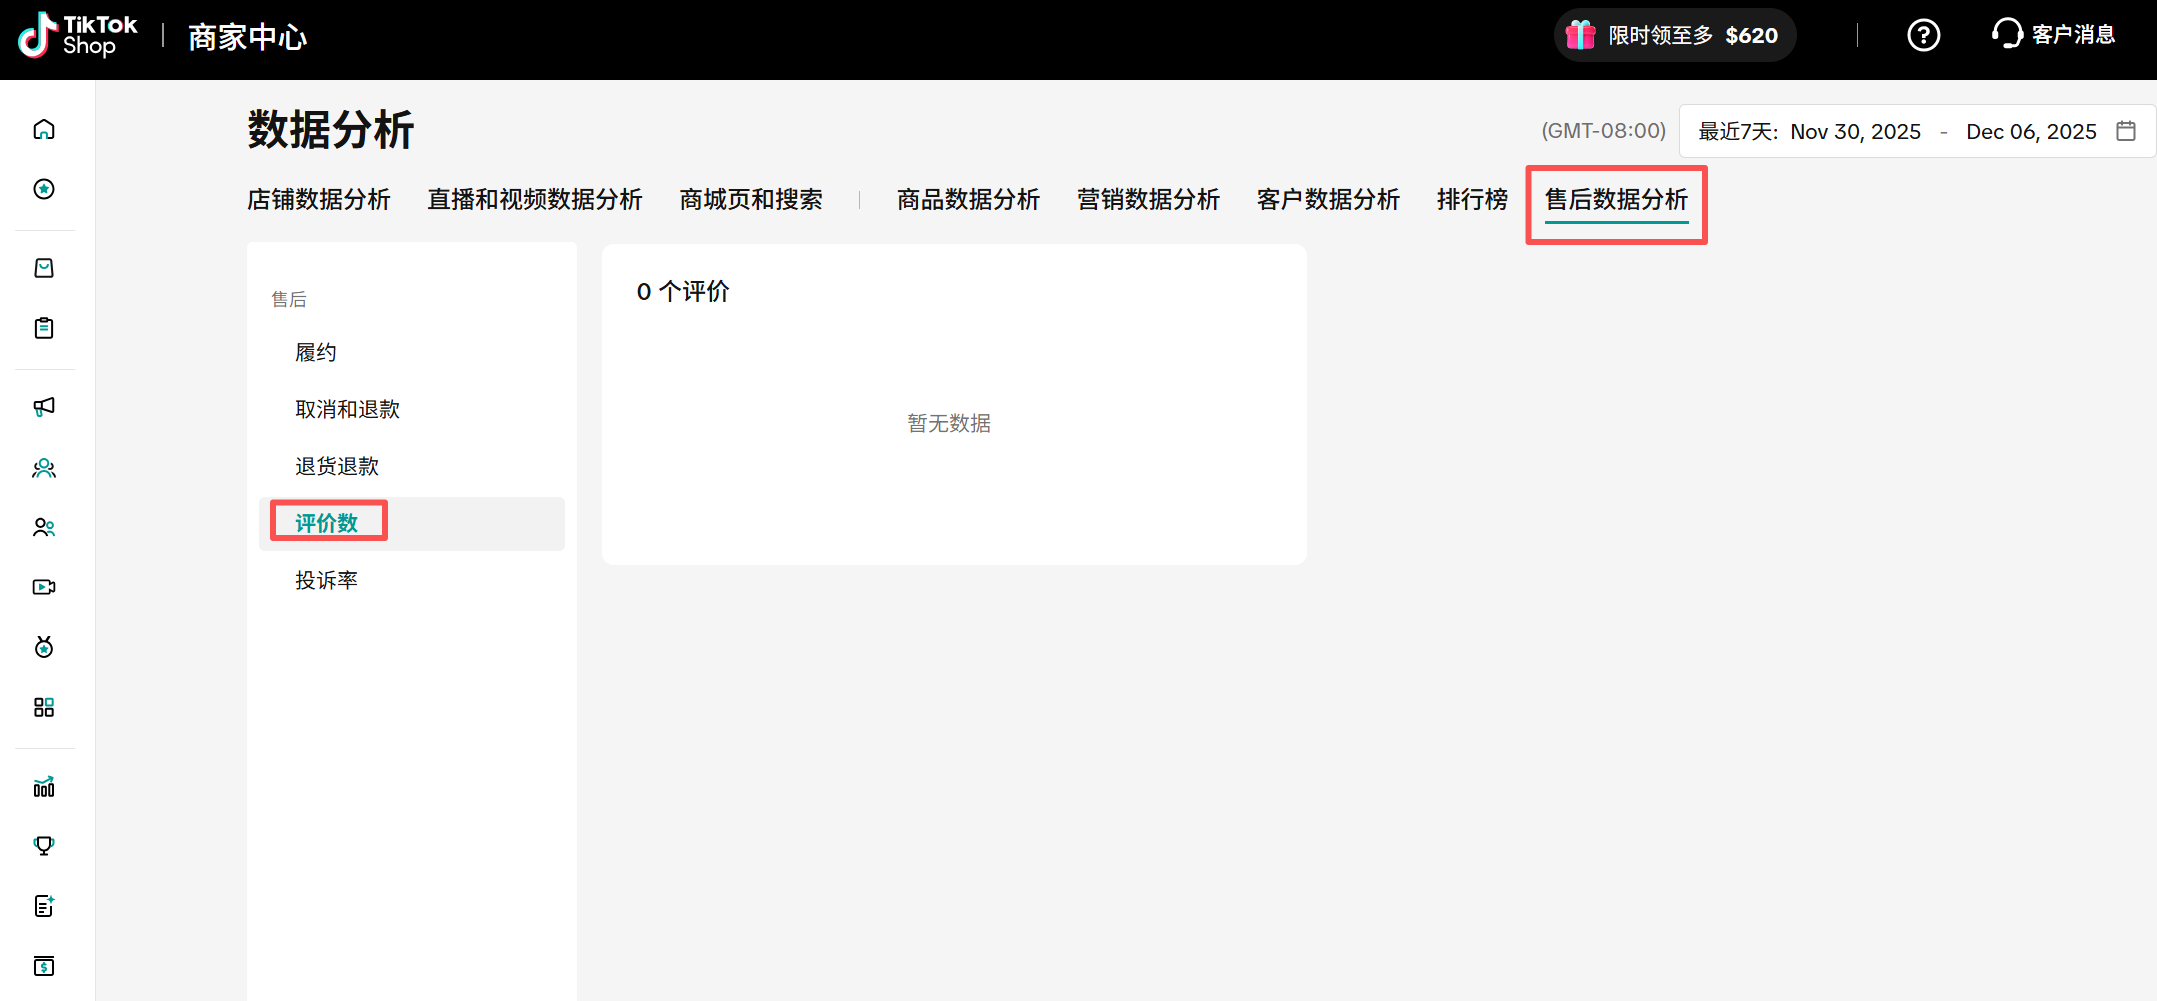
Task: Open the 商城页和搜索 tab
Action: (751, 199)
